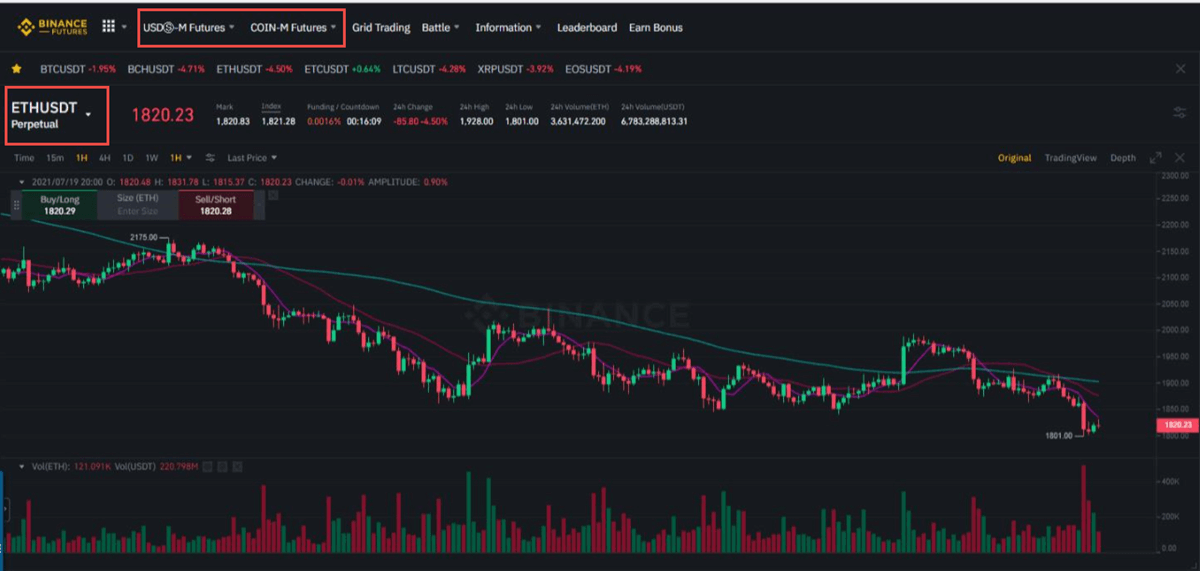Open Earn Bonus page

656,28
